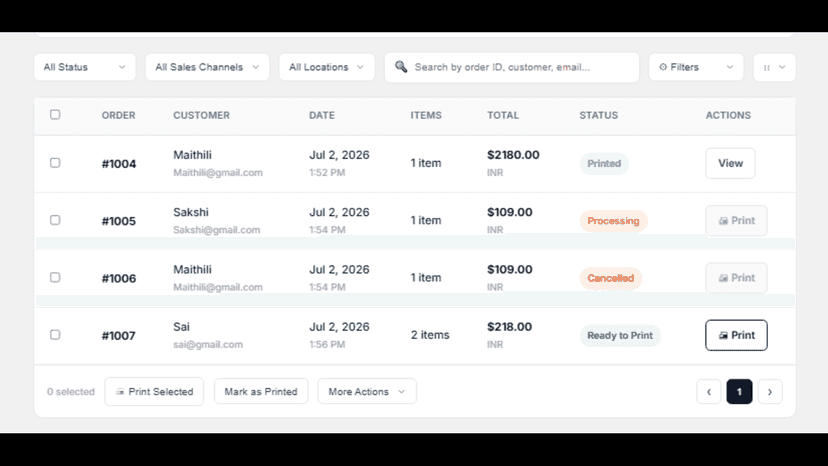Click the Print Selected button
Image resolution: width=828 pixels, height=466 pixels.
pos(154,392)
